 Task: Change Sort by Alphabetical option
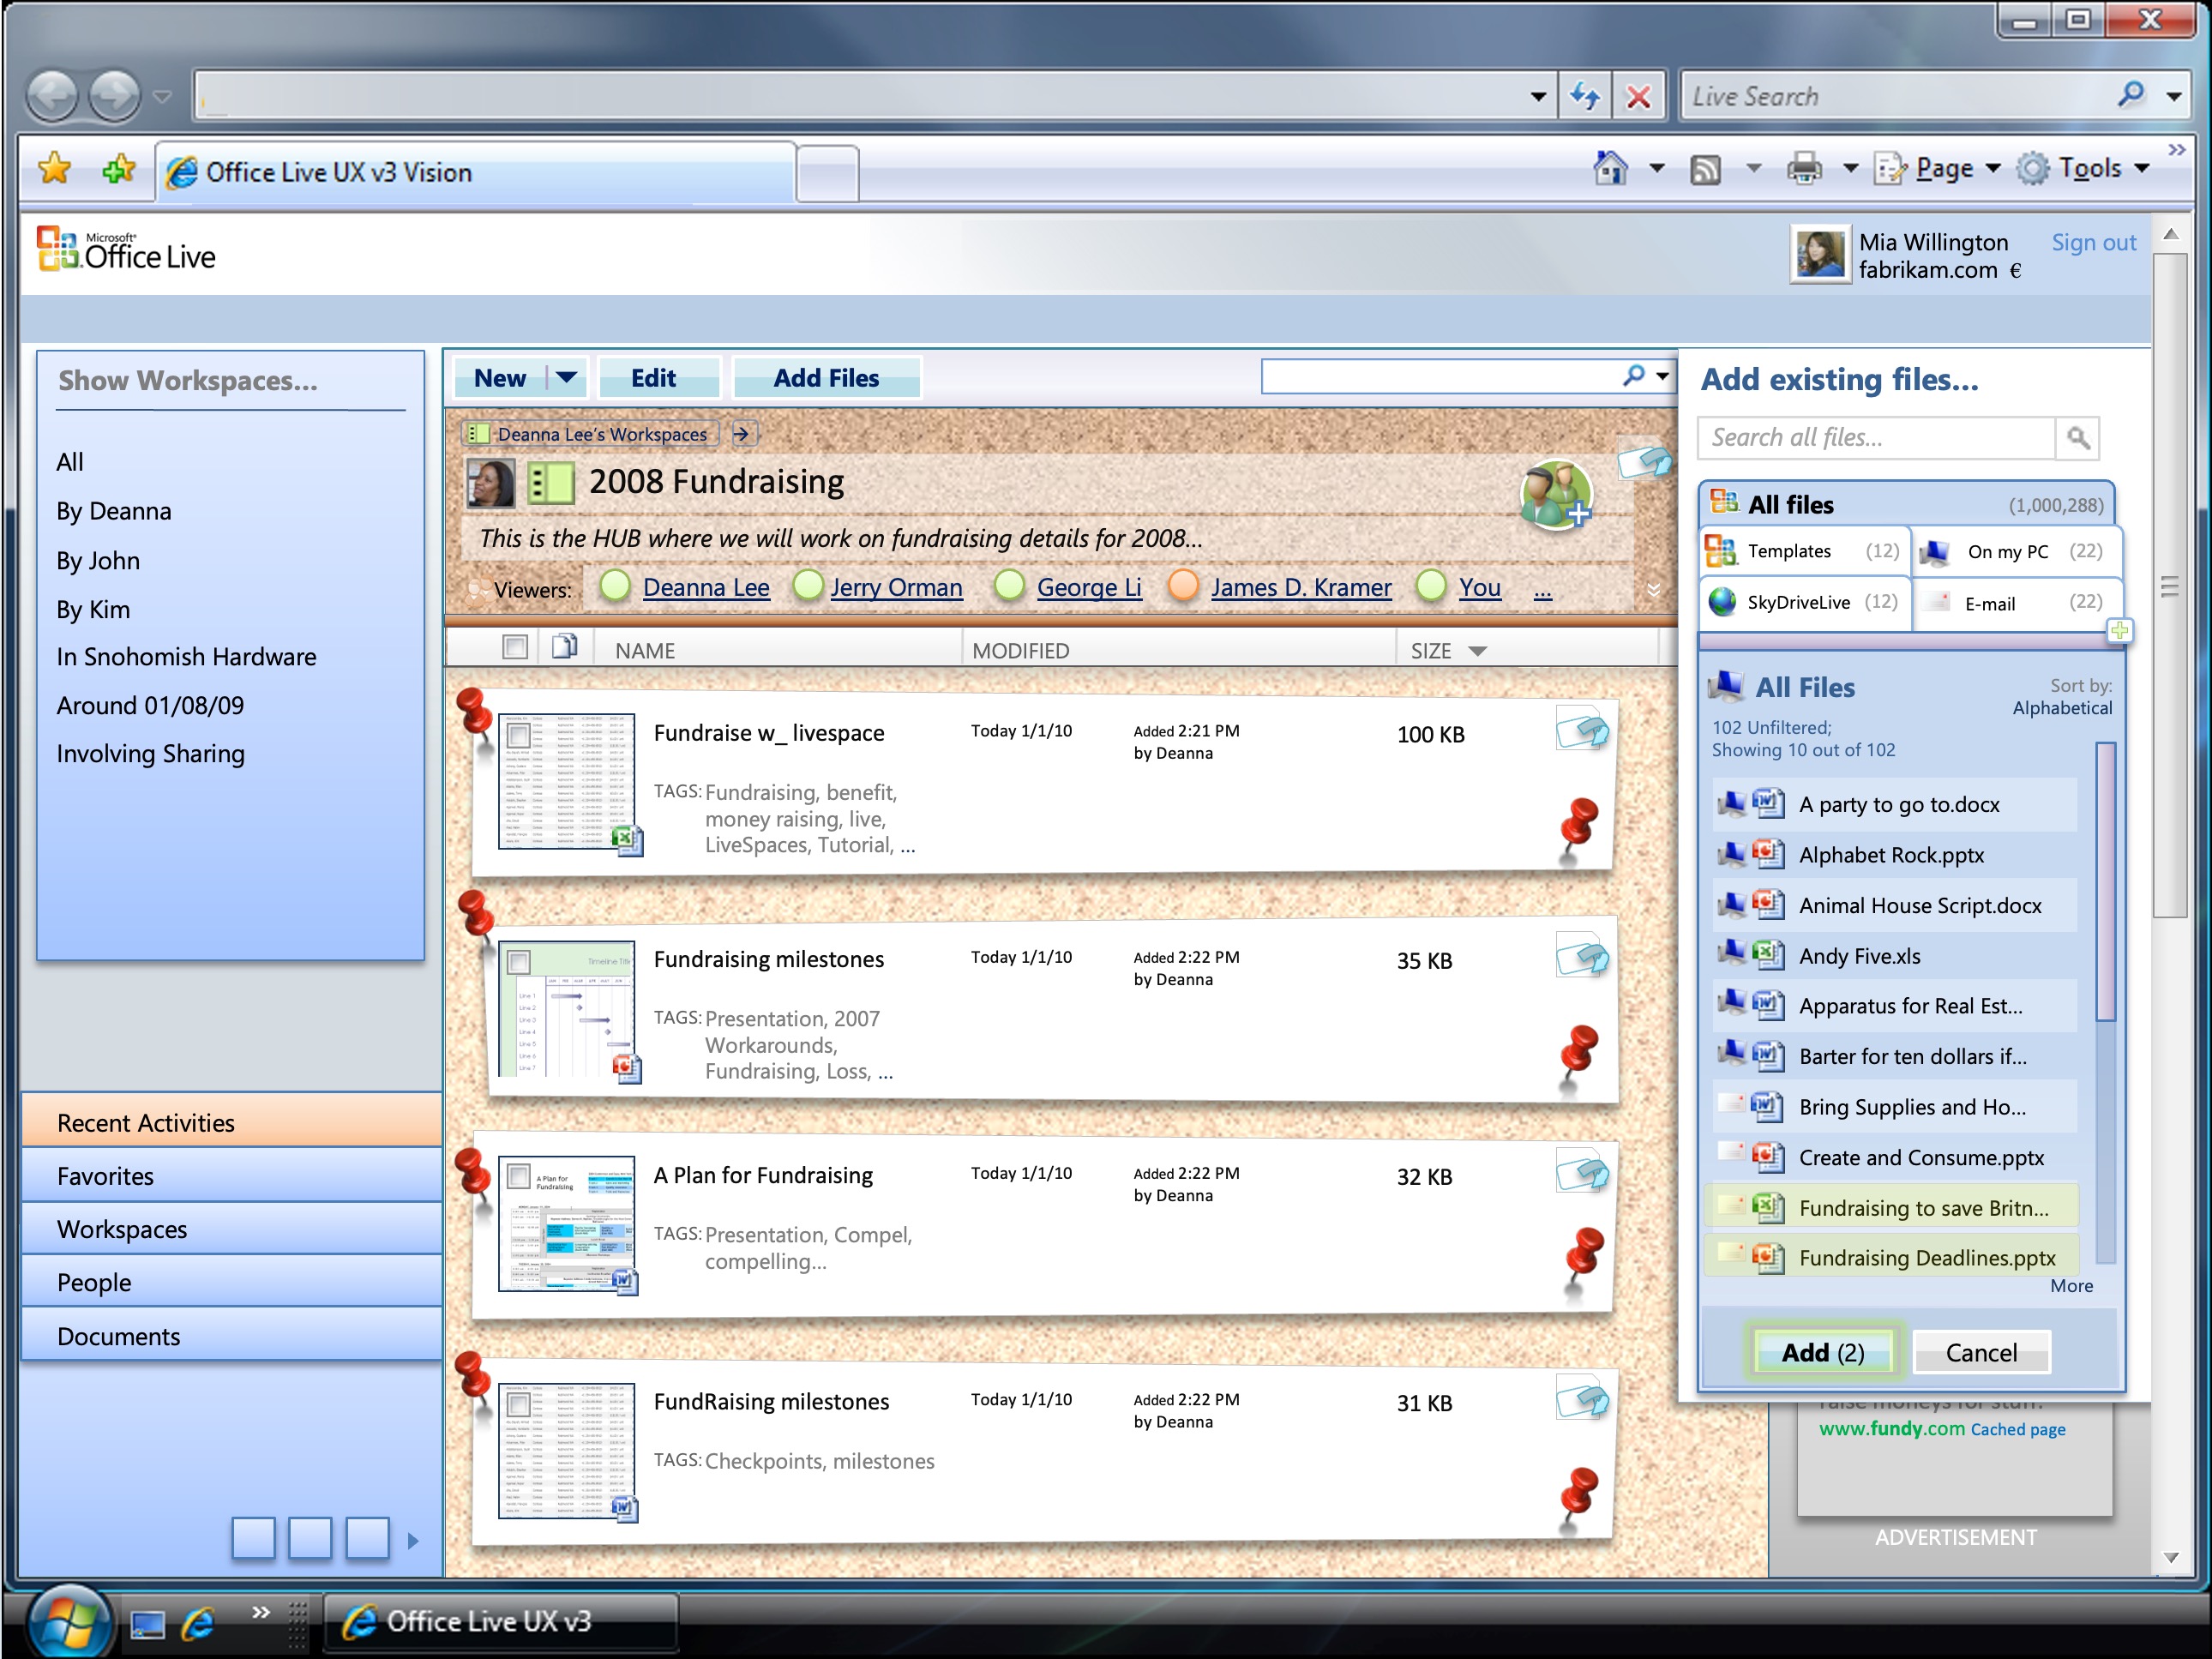pyautogui.click(x=2062, y=708)
